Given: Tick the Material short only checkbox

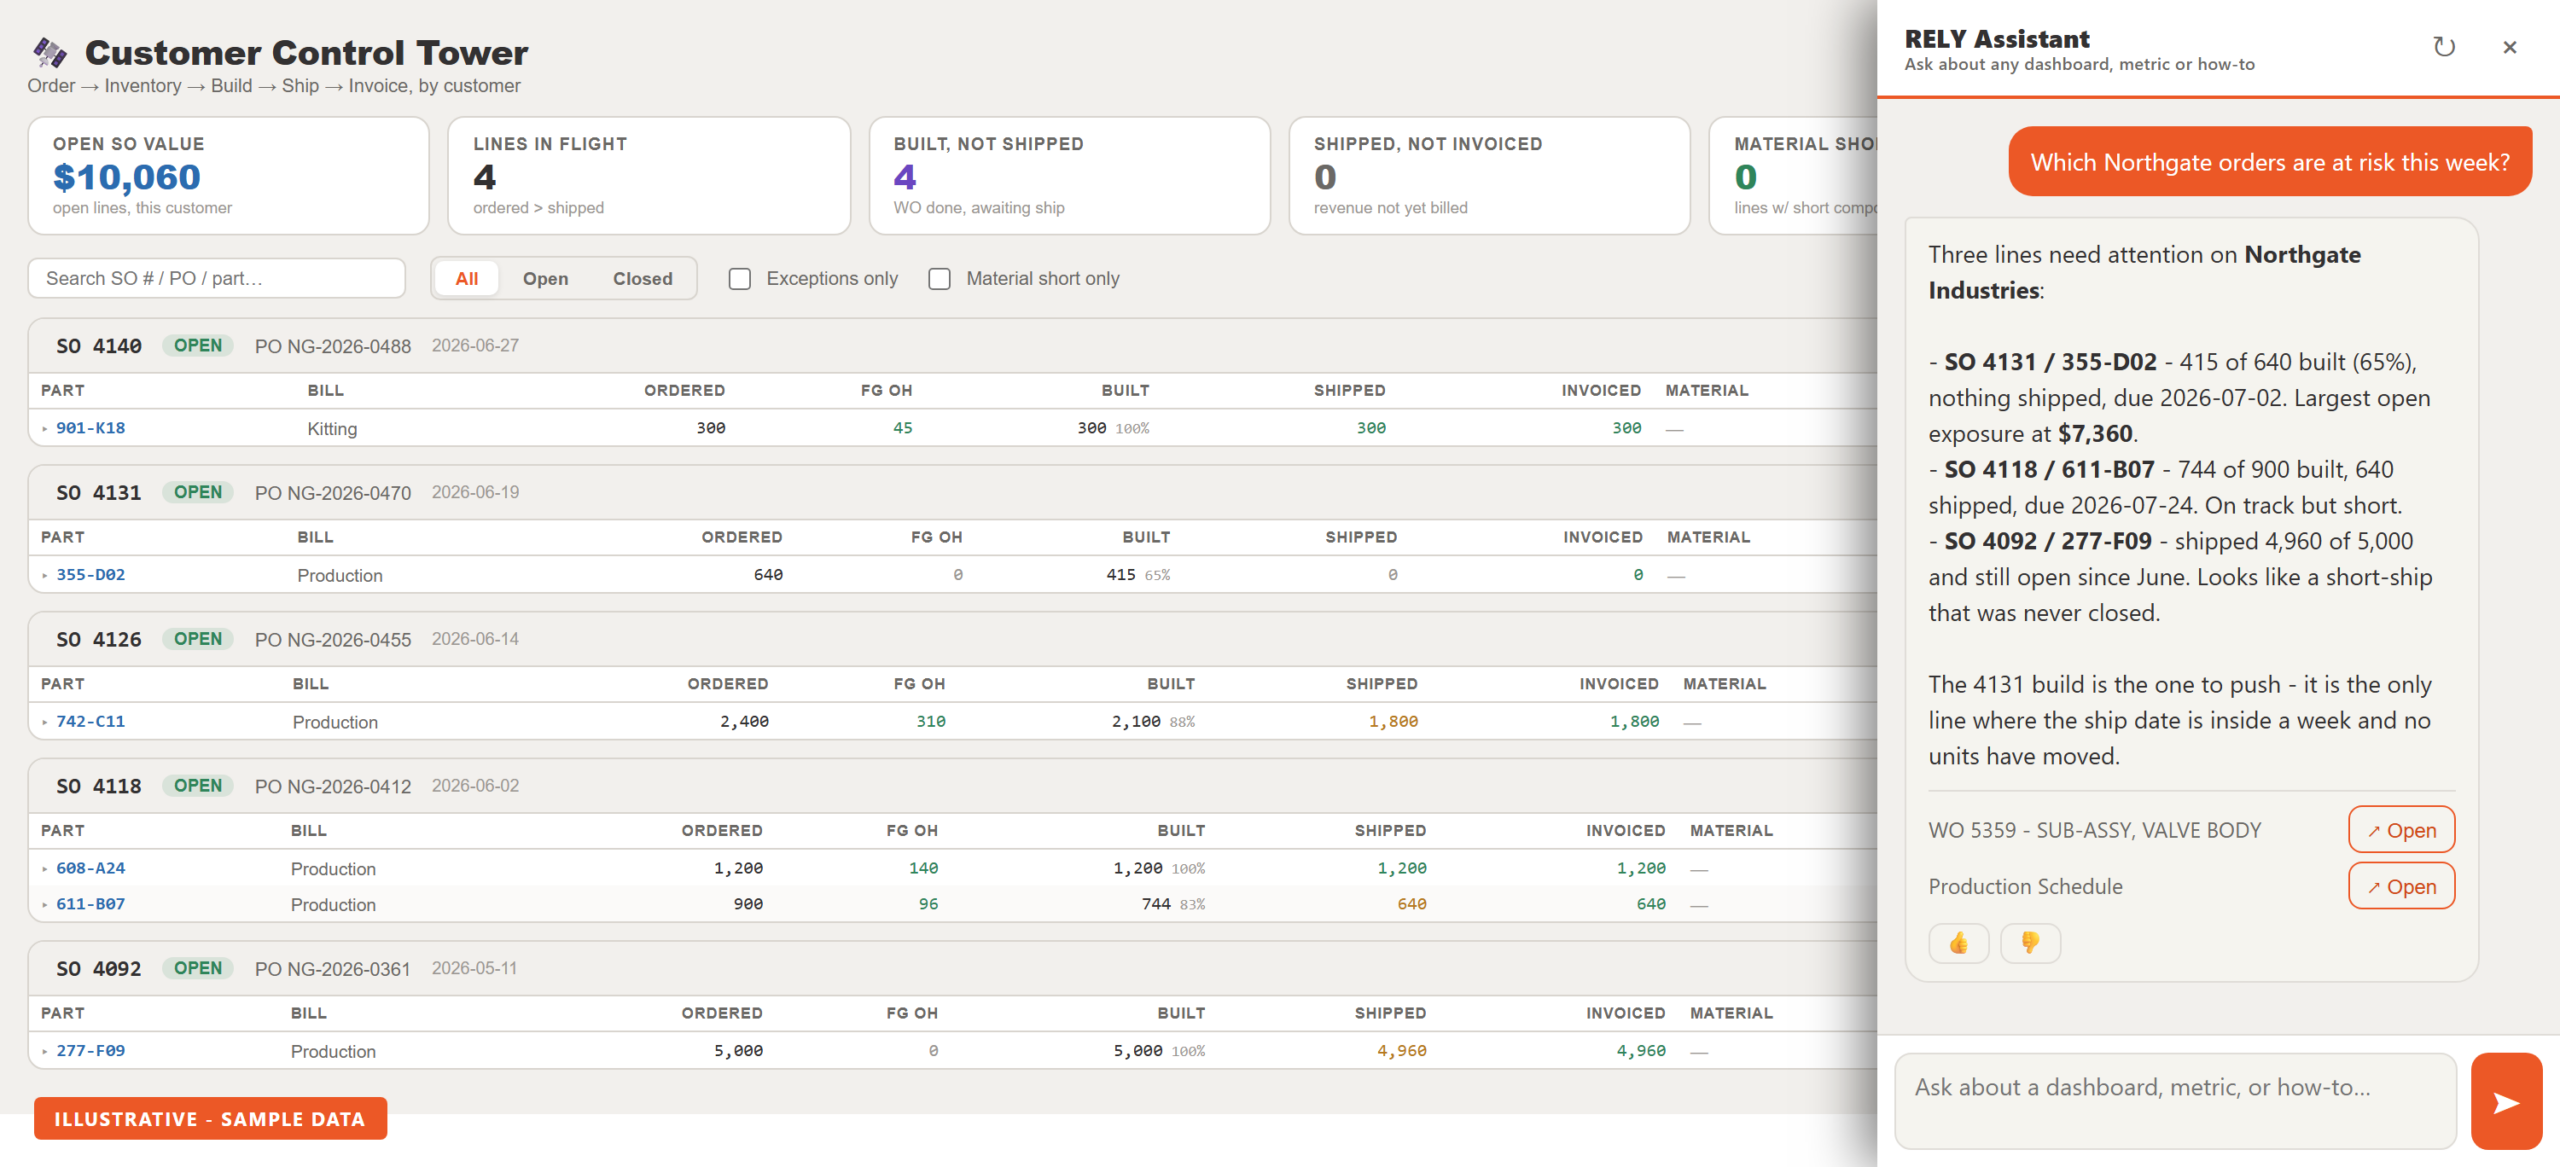Looking at the screenshot, I should (x=940, y=279).
